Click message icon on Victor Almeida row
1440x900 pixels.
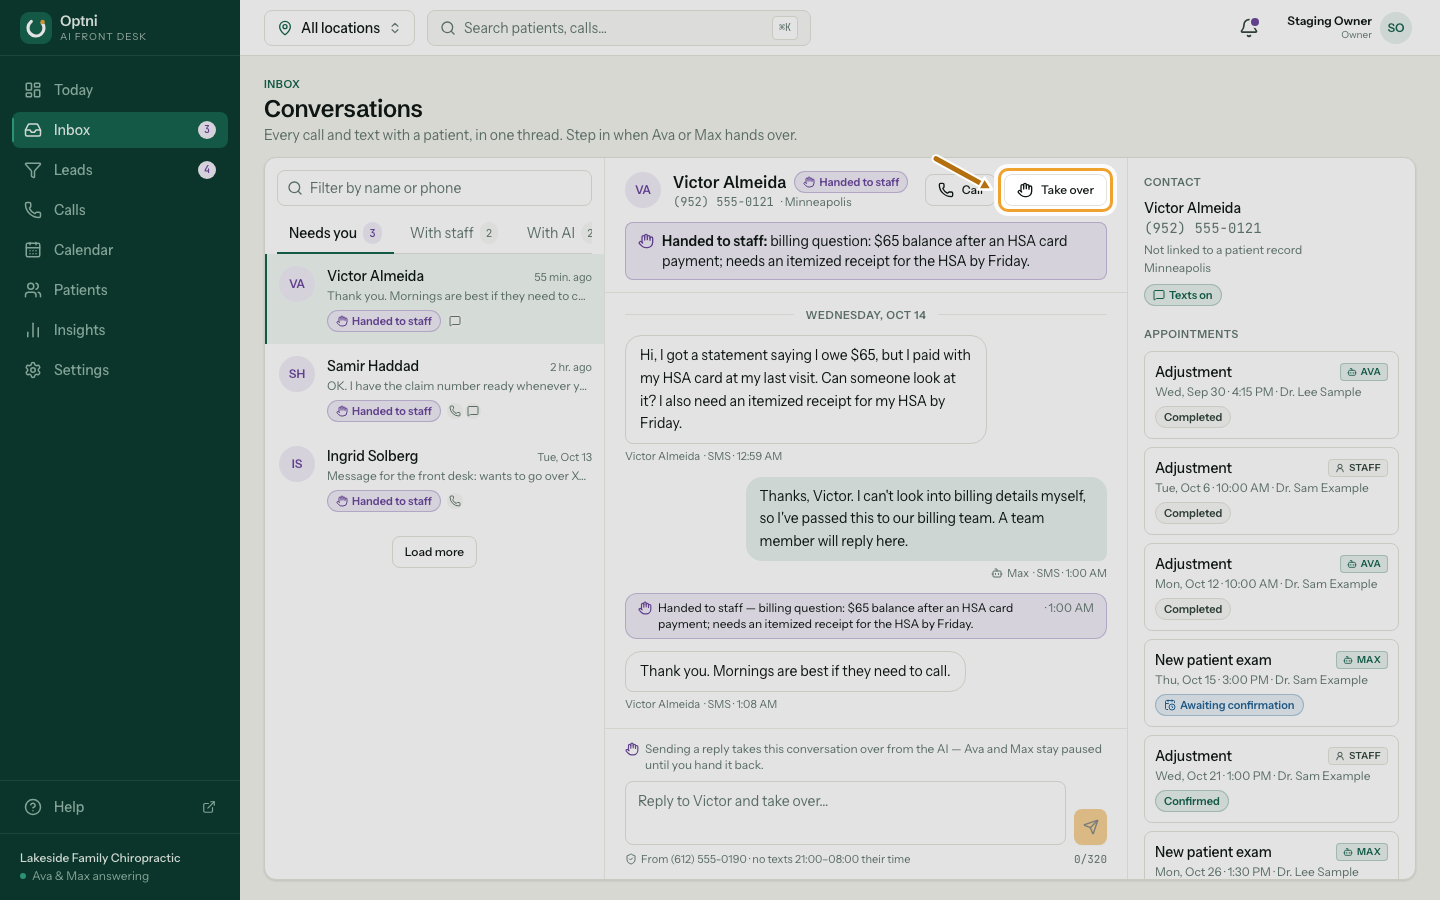pos(455,321)
